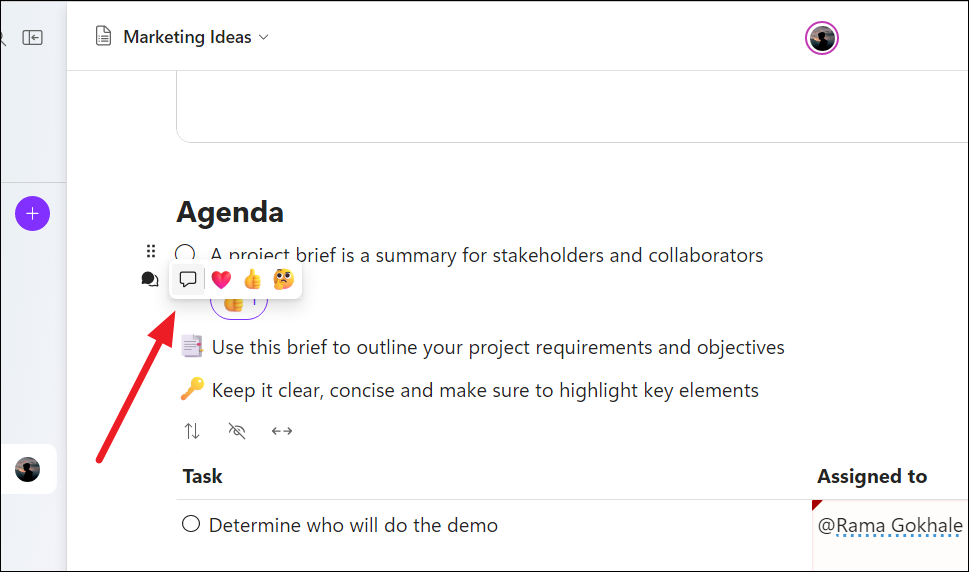The height and width of the screenshot is (572, 969).
Task: Click the expand width arrows icon
Action: 282,431
